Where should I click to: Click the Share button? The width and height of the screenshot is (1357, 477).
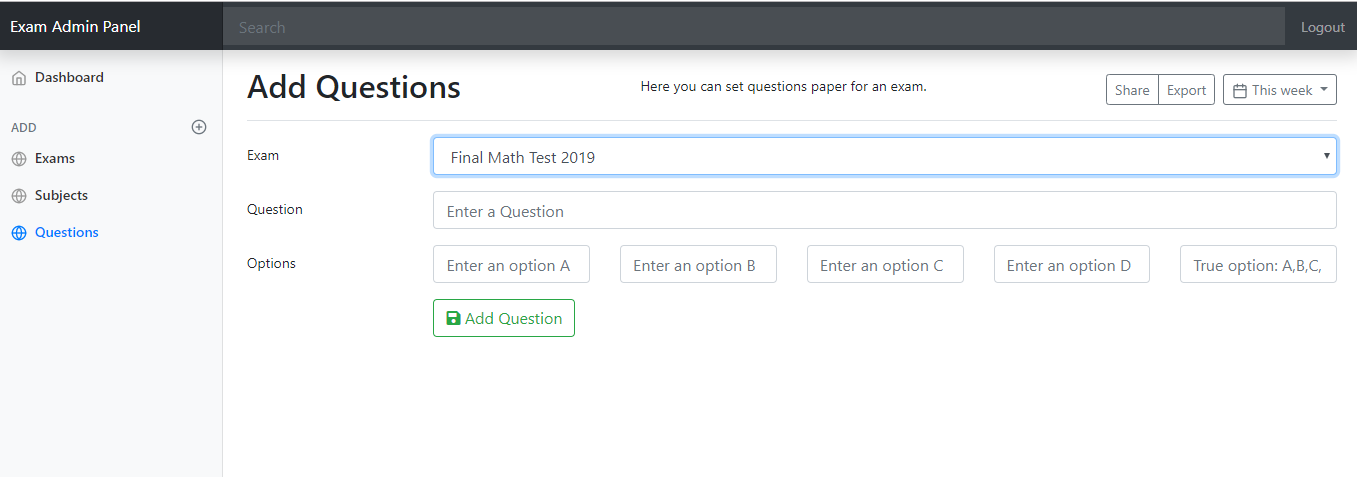click(x=1132, y=90)
